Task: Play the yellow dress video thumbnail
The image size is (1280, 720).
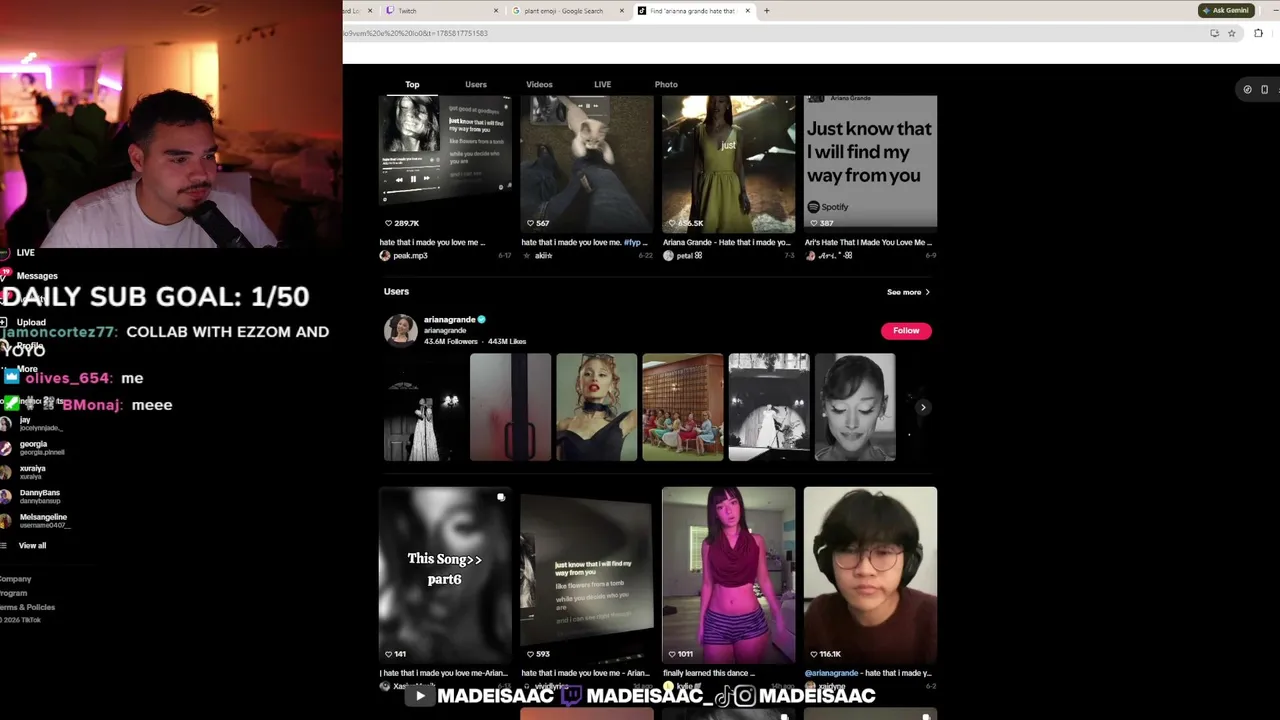Action: point(729,164)
